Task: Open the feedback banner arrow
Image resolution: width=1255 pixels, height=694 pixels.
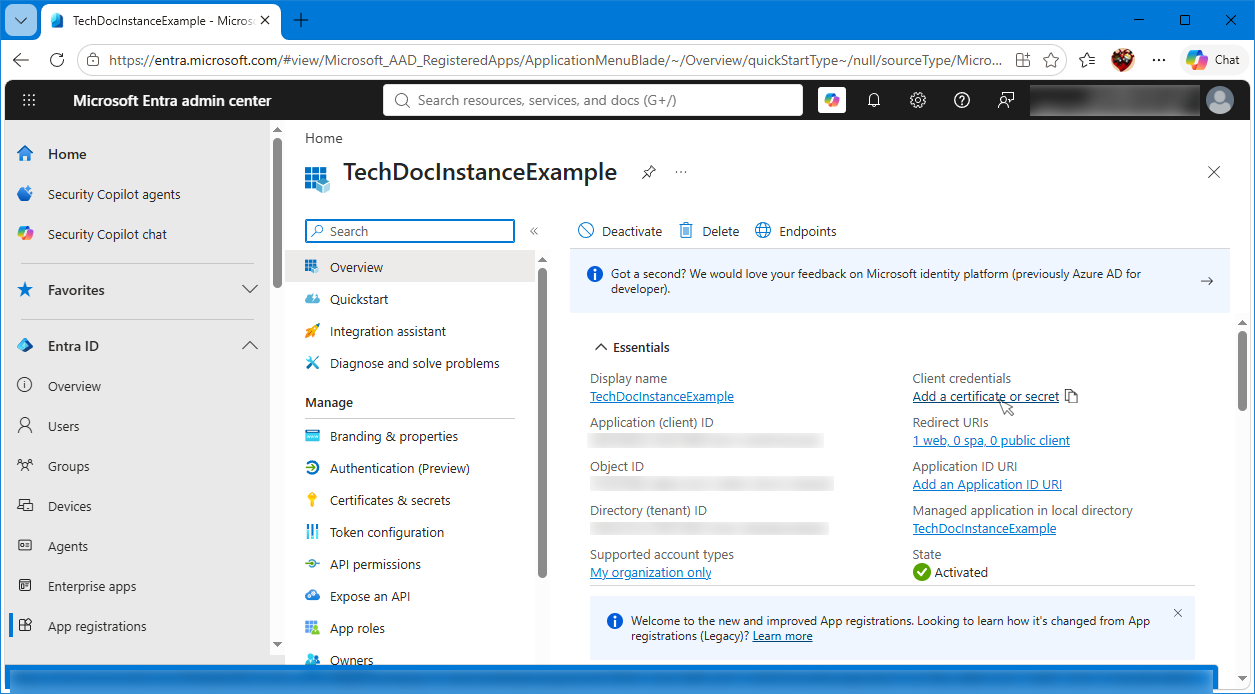Action: click(1207, 281)
